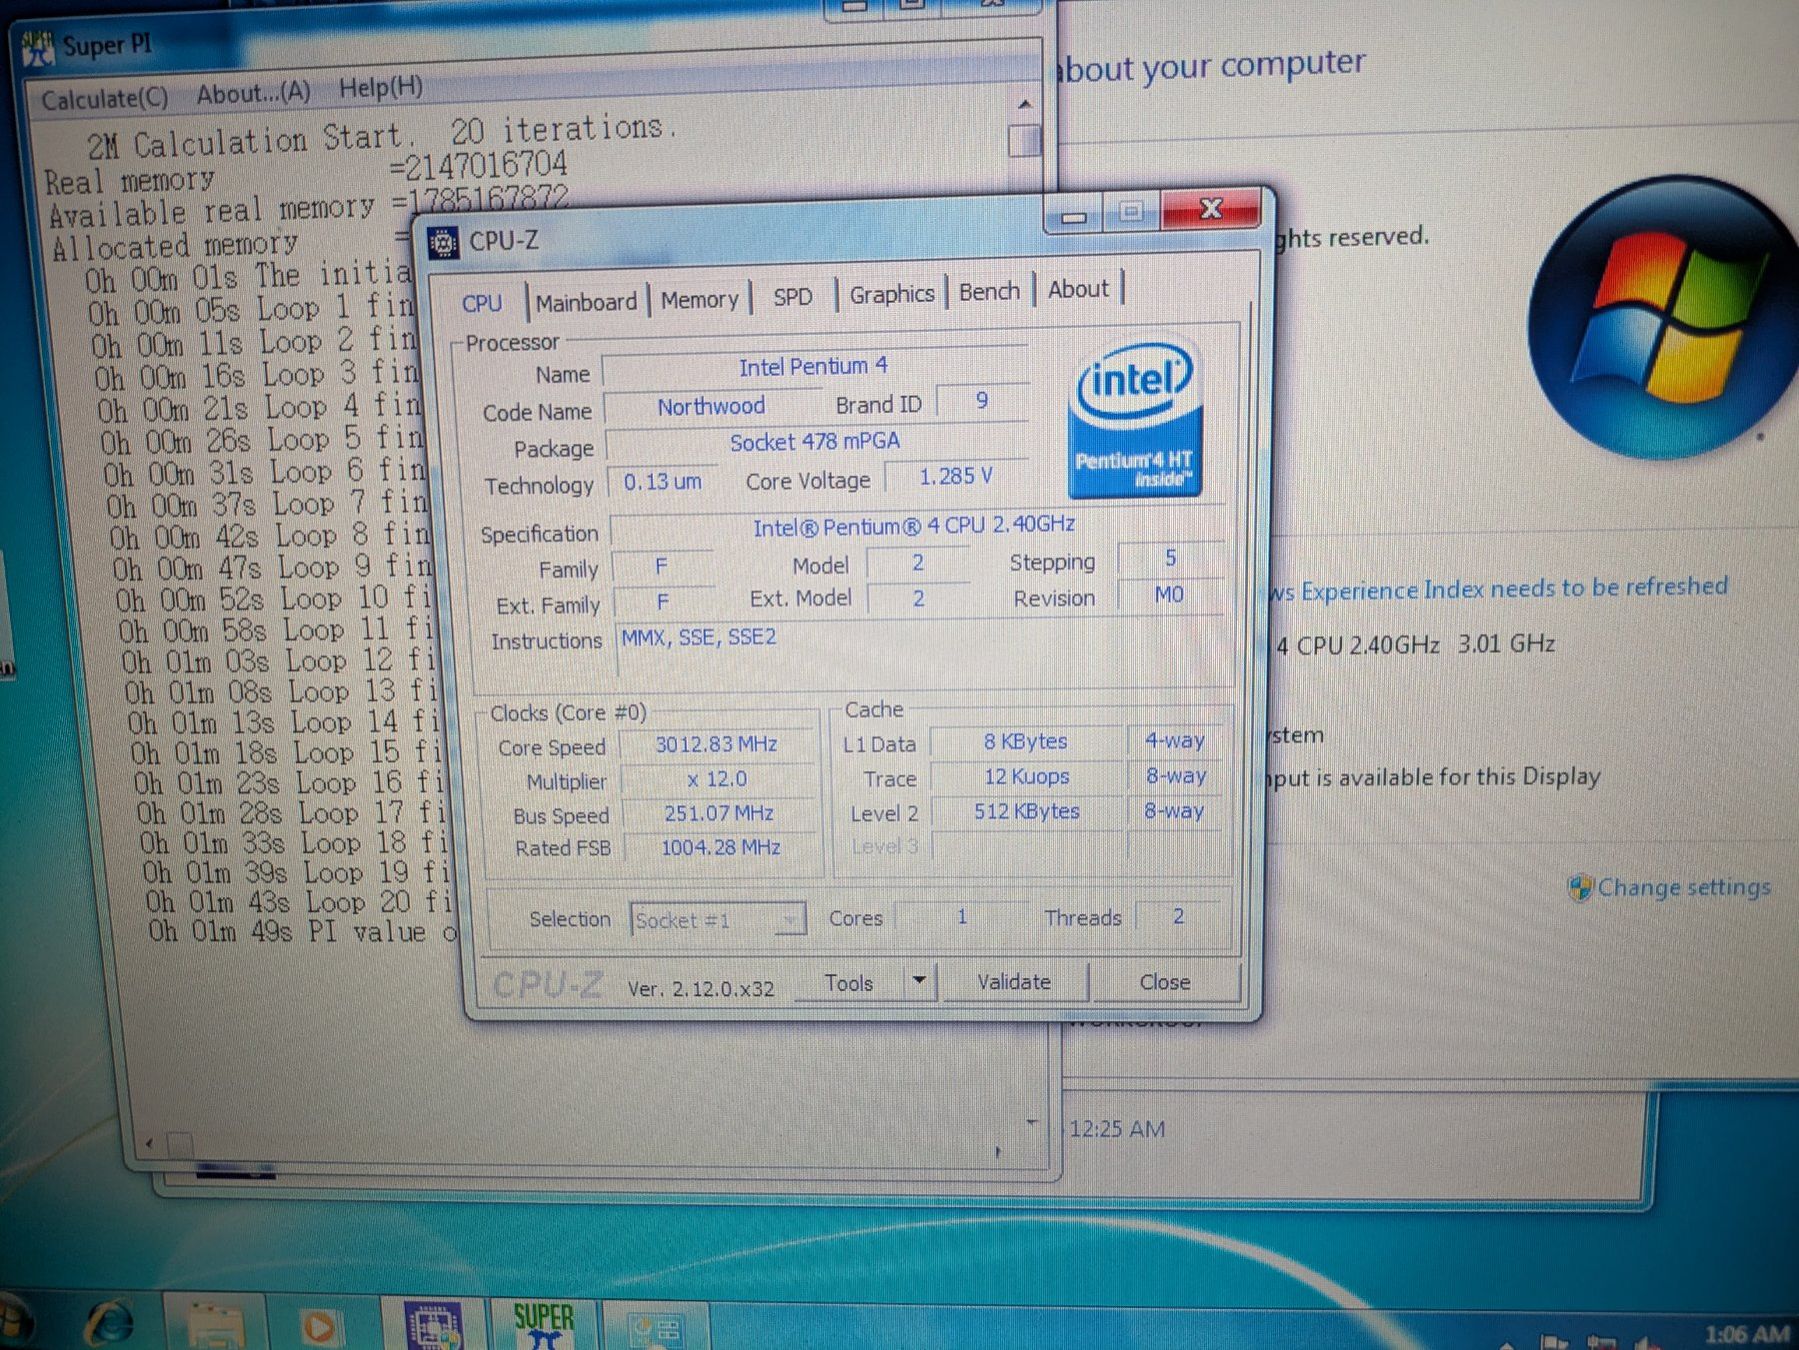Click the Core Speed value 3012.83 MHz
1799x1350 pixels.
click(x=716, y=744)
